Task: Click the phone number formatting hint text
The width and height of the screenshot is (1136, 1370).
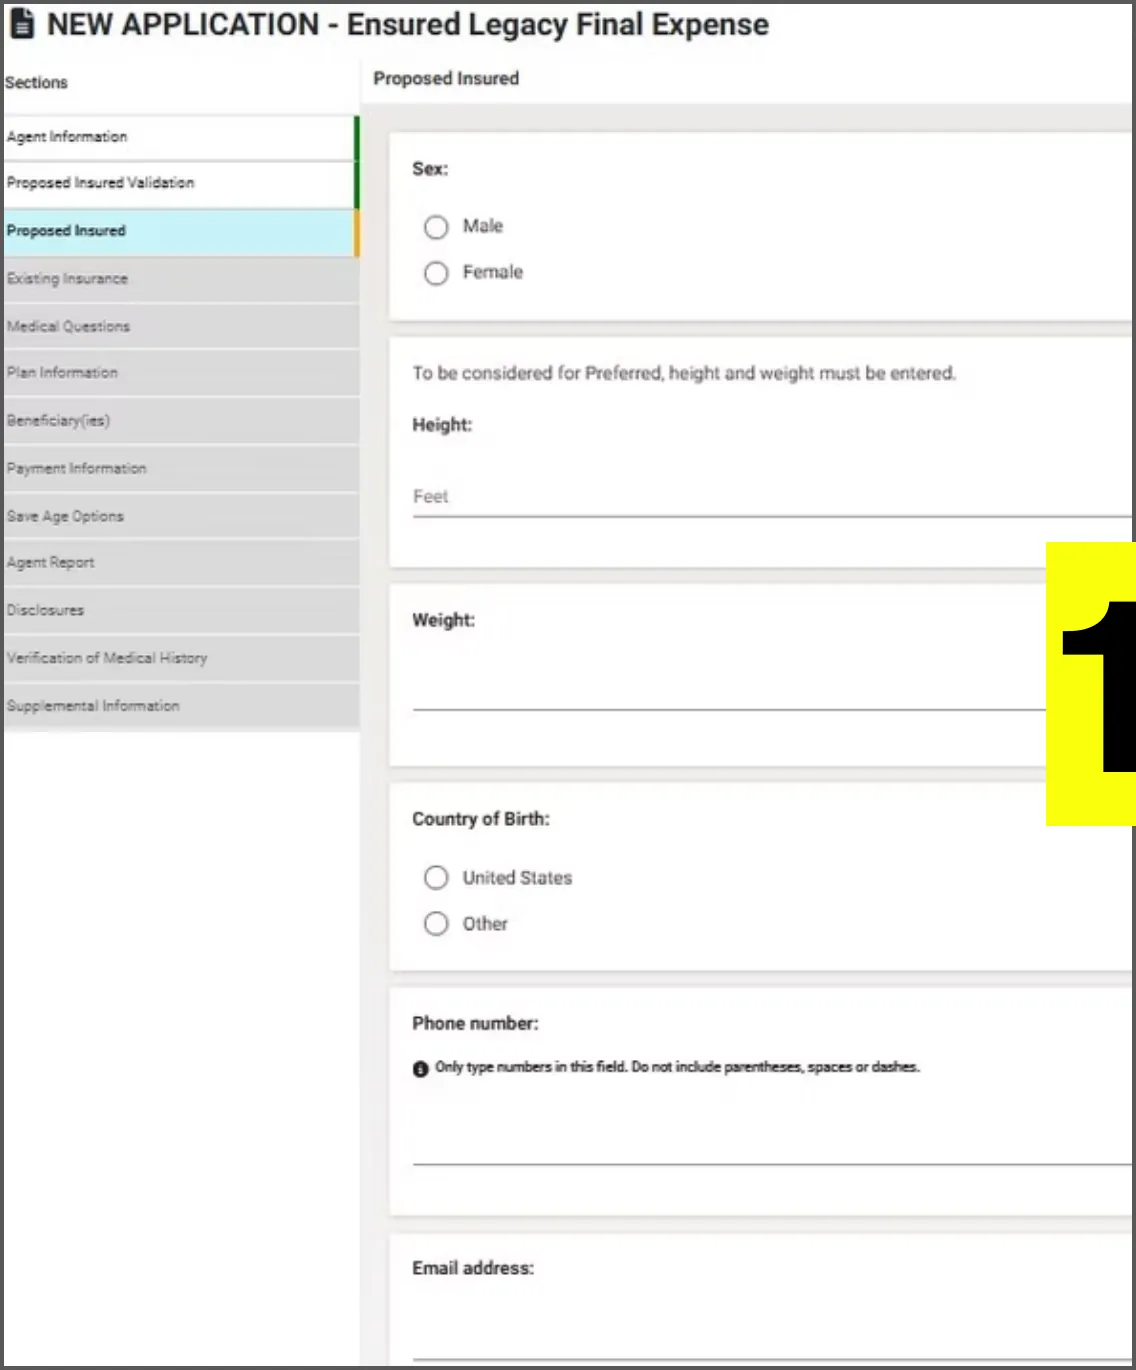Action: point(677,1068)
